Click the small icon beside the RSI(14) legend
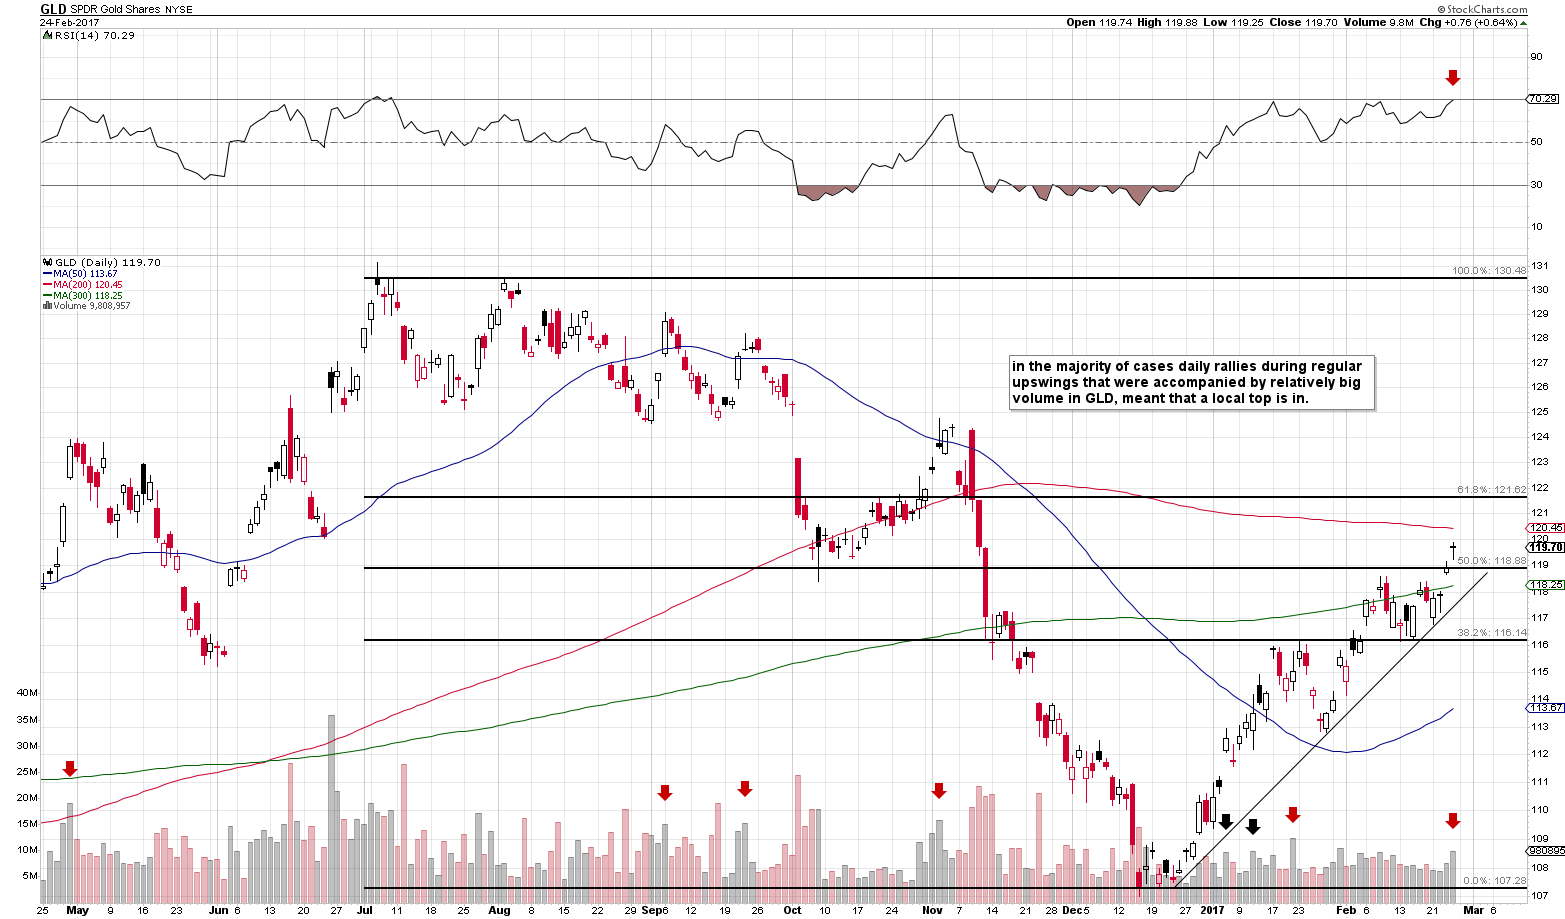 coord(47,35)
